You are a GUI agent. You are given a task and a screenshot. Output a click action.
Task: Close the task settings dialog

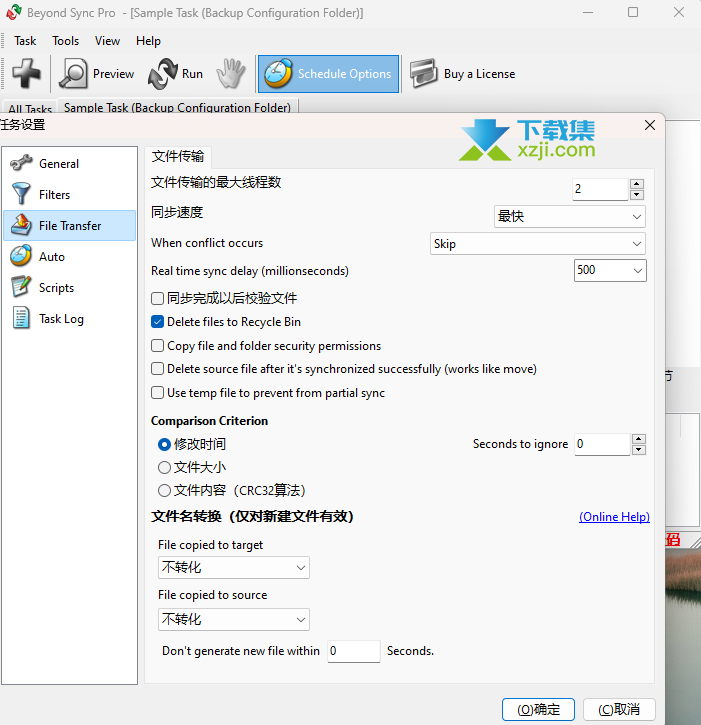click(650, 125)
